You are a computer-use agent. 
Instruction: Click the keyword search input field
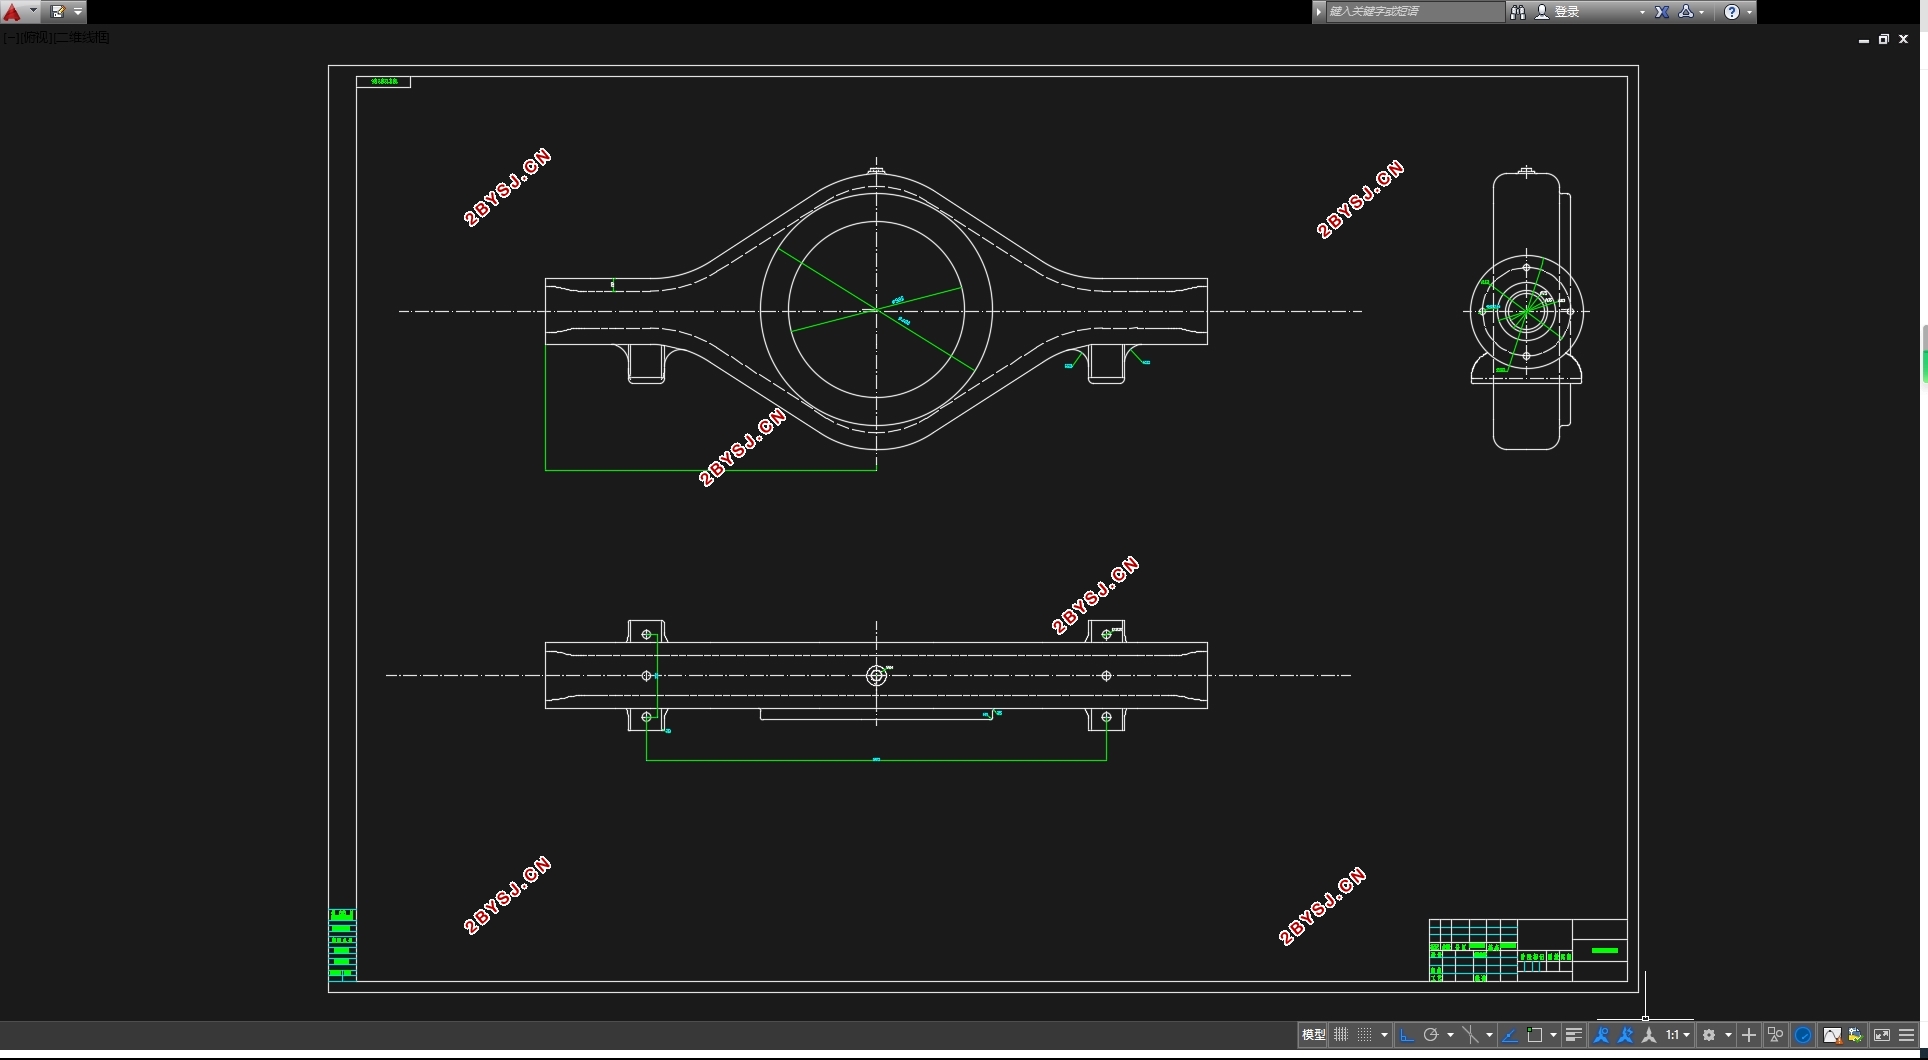1414,12
